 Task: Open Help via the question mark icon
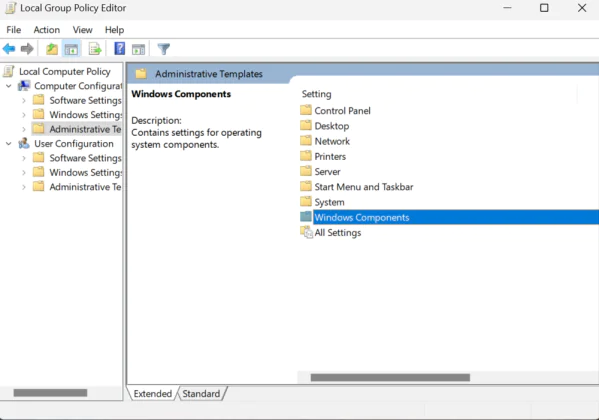[120, 49]
